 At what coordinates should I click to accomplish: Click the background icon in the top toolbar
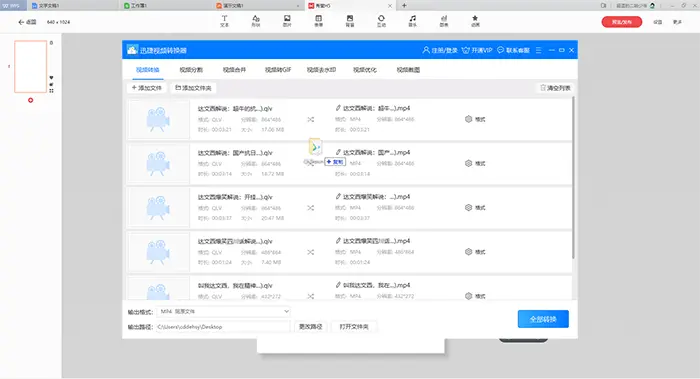[350, 19]
